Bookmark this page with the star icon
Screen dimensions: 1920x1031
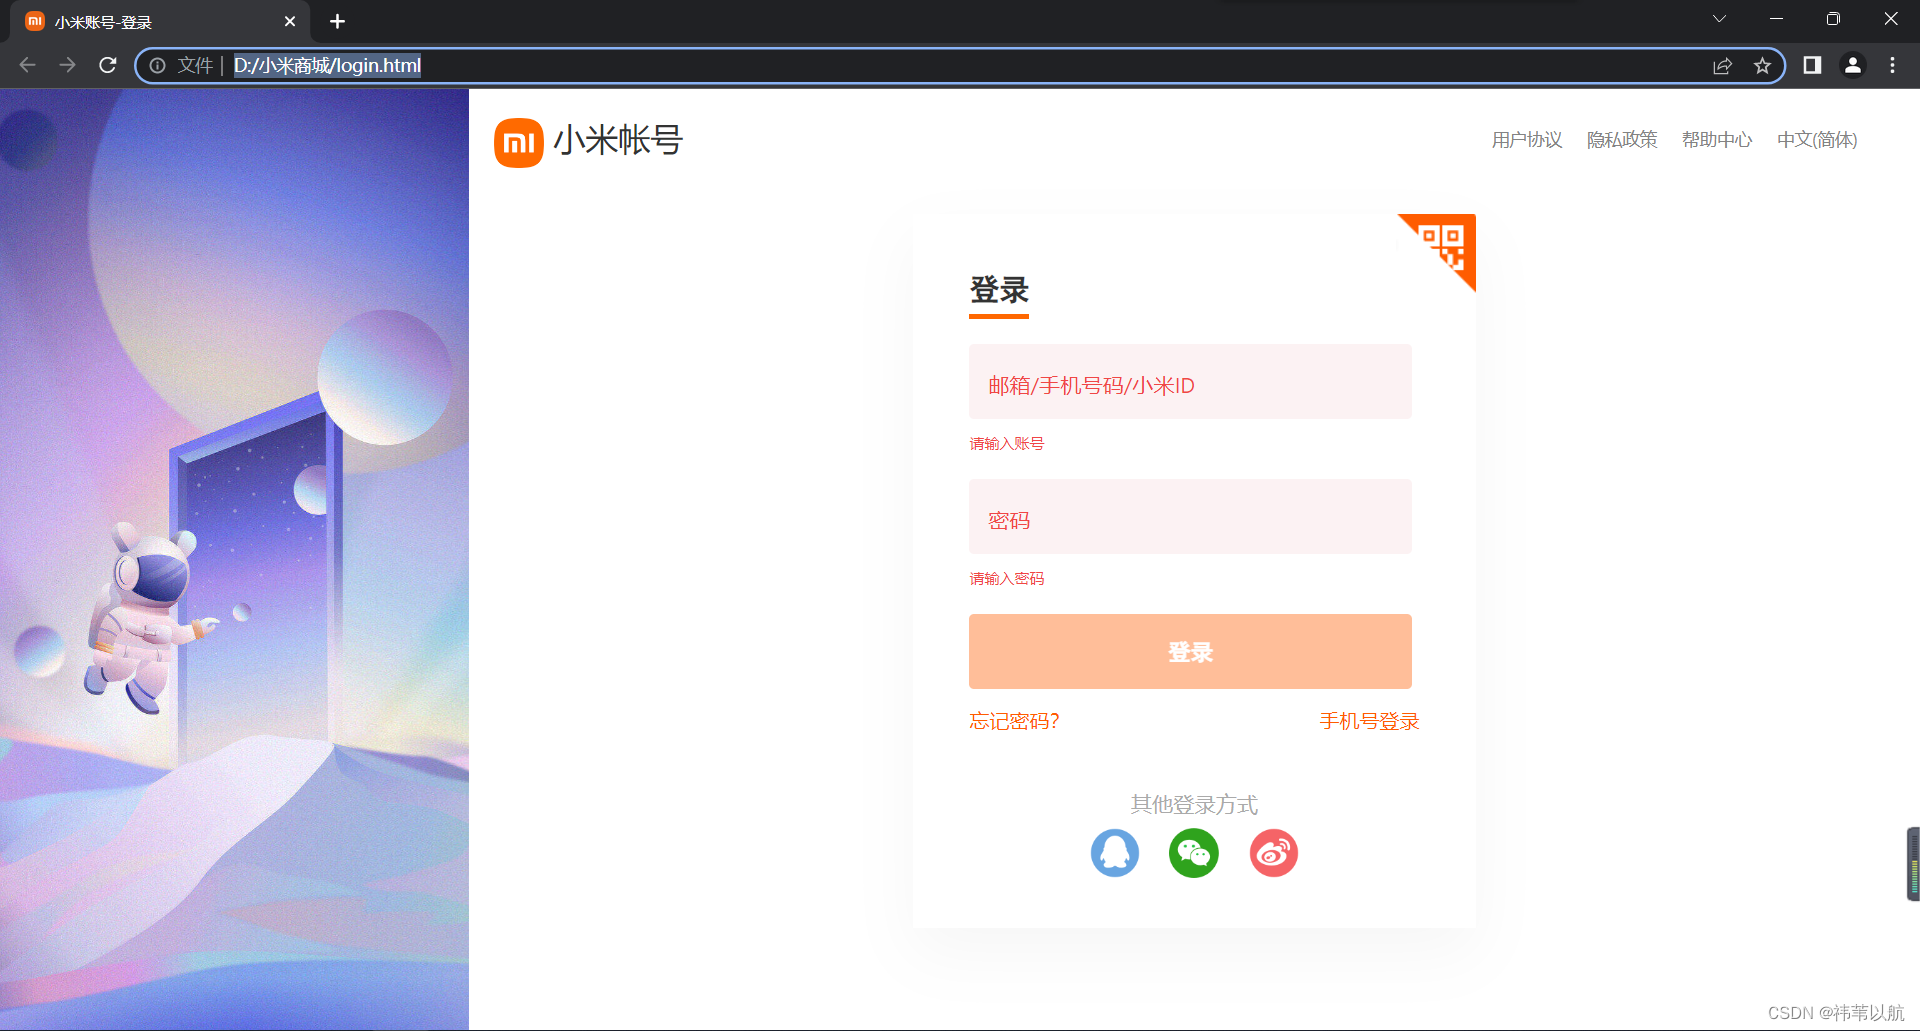point(1762,66)
